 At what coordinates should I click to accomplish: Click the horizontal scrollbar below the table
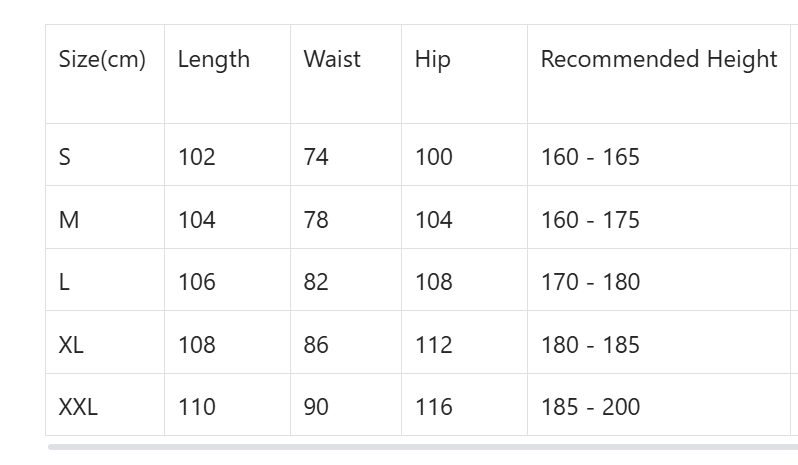(x=420, y=447)
